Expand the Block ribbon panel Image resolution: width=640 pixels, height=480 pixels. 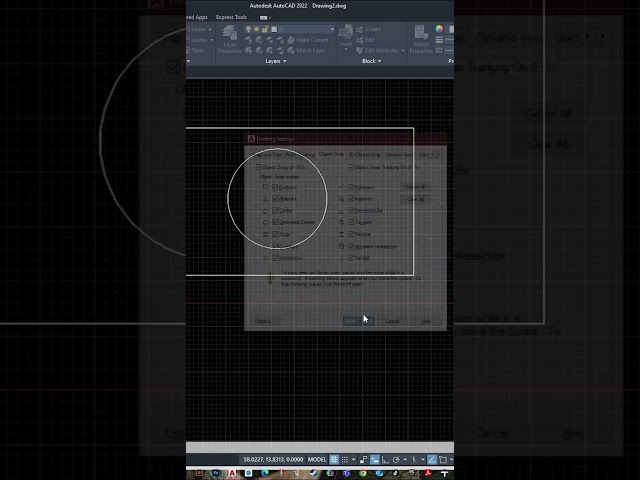coord(371,61)
